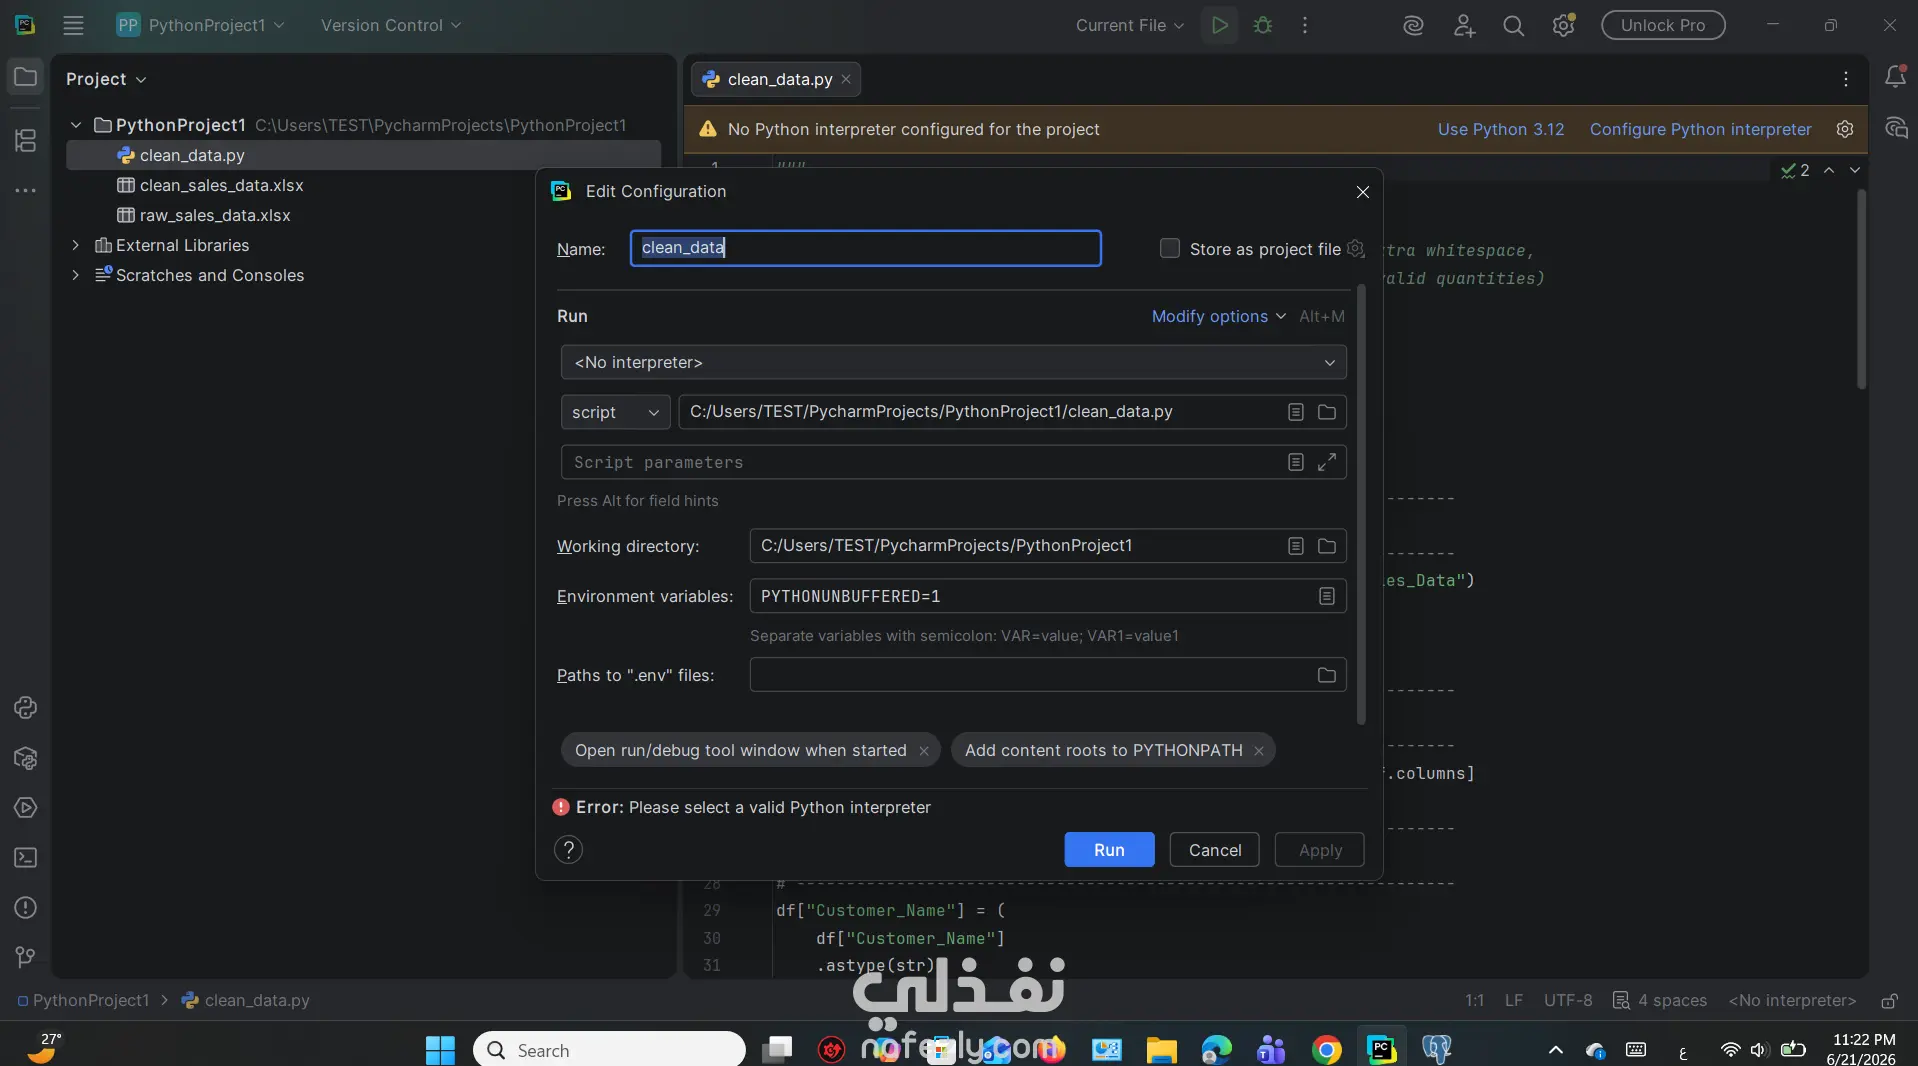
Task: Open help for Edit Configuration dialog
Action: pyautogui.click(x=568, y=850)
